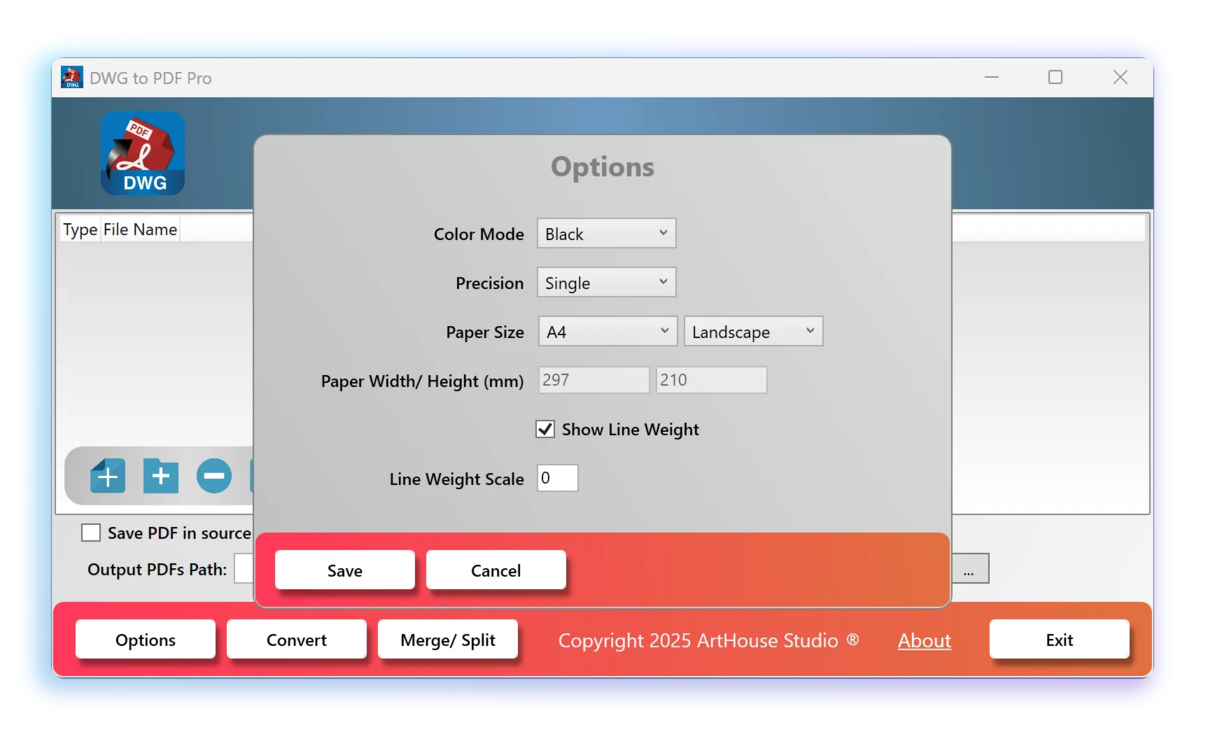Open the A4 paper size dropdown
Image resolution: width=1222 pixels, height=746 pixels.
pos(607,331)
